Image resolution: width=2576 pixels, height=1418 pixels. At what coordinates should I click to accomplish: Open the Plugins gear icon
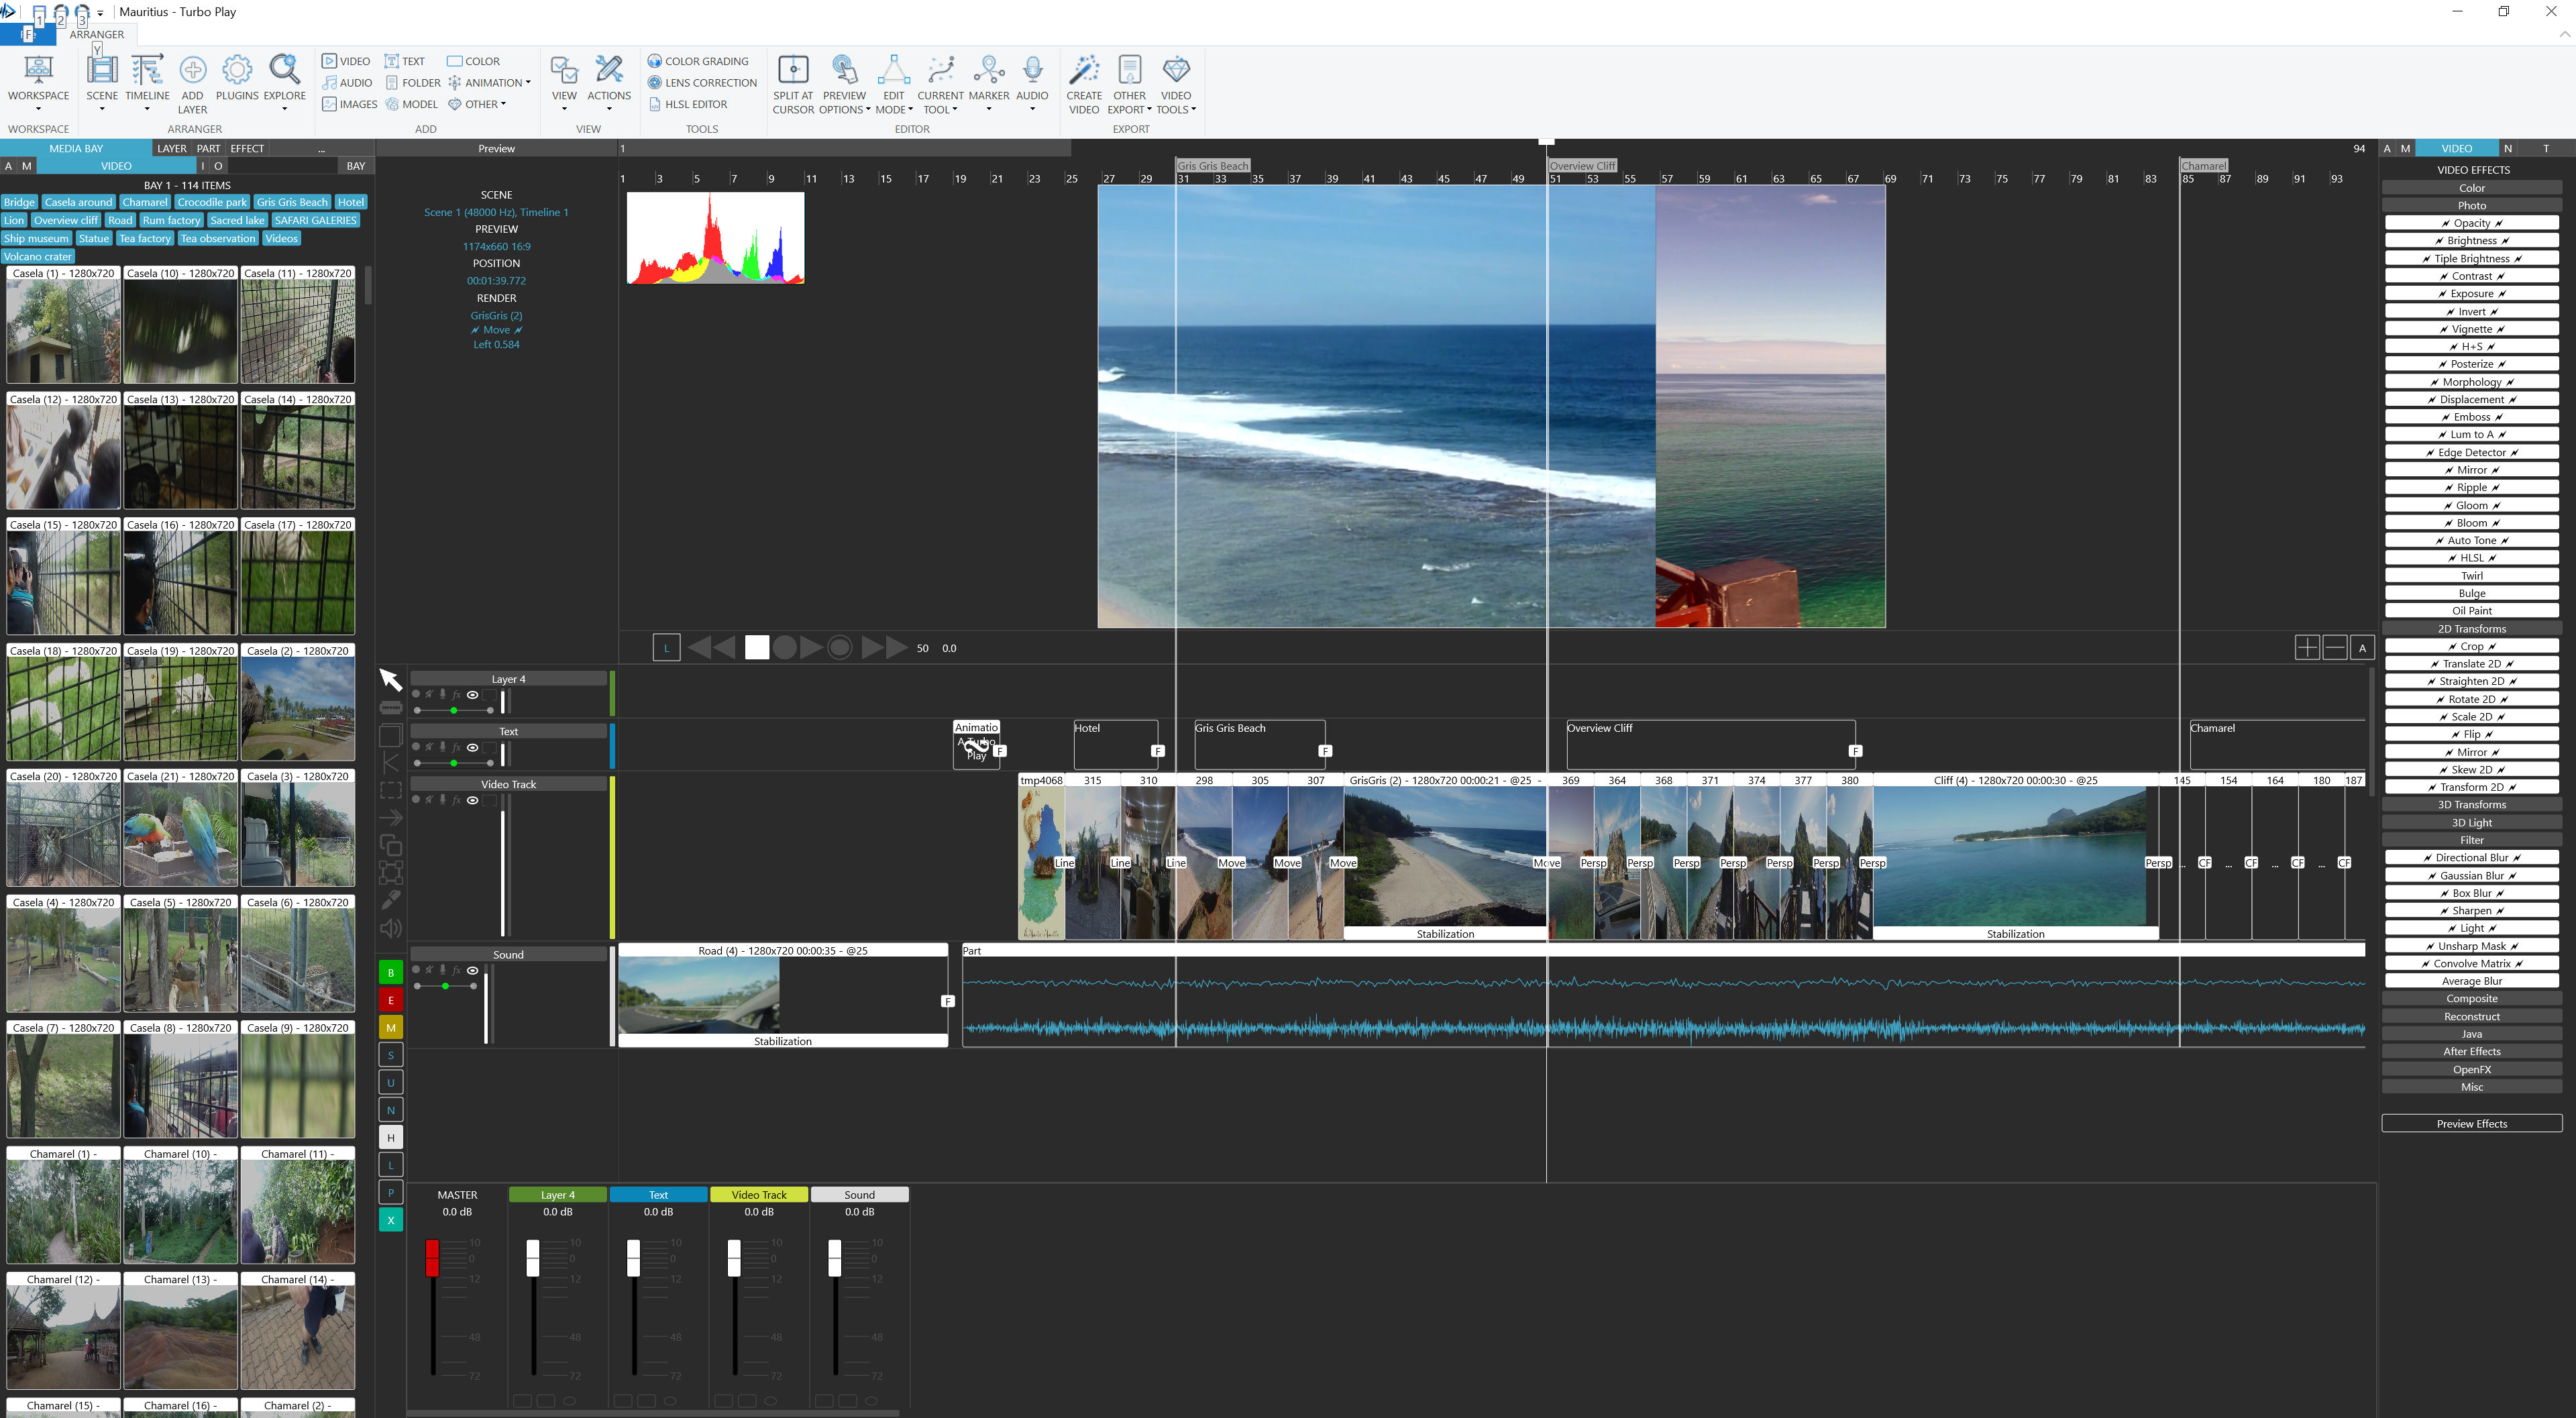pyautogui.click(x=237, y=70)
